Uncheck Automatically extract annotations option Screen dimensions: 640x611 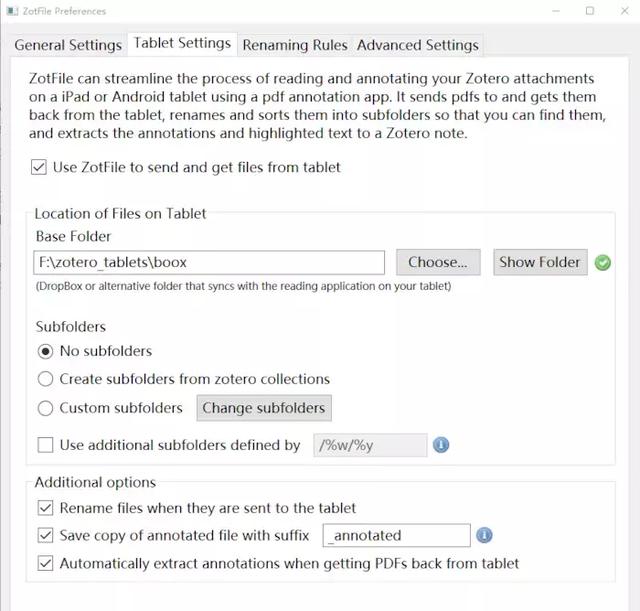(45, 563)
